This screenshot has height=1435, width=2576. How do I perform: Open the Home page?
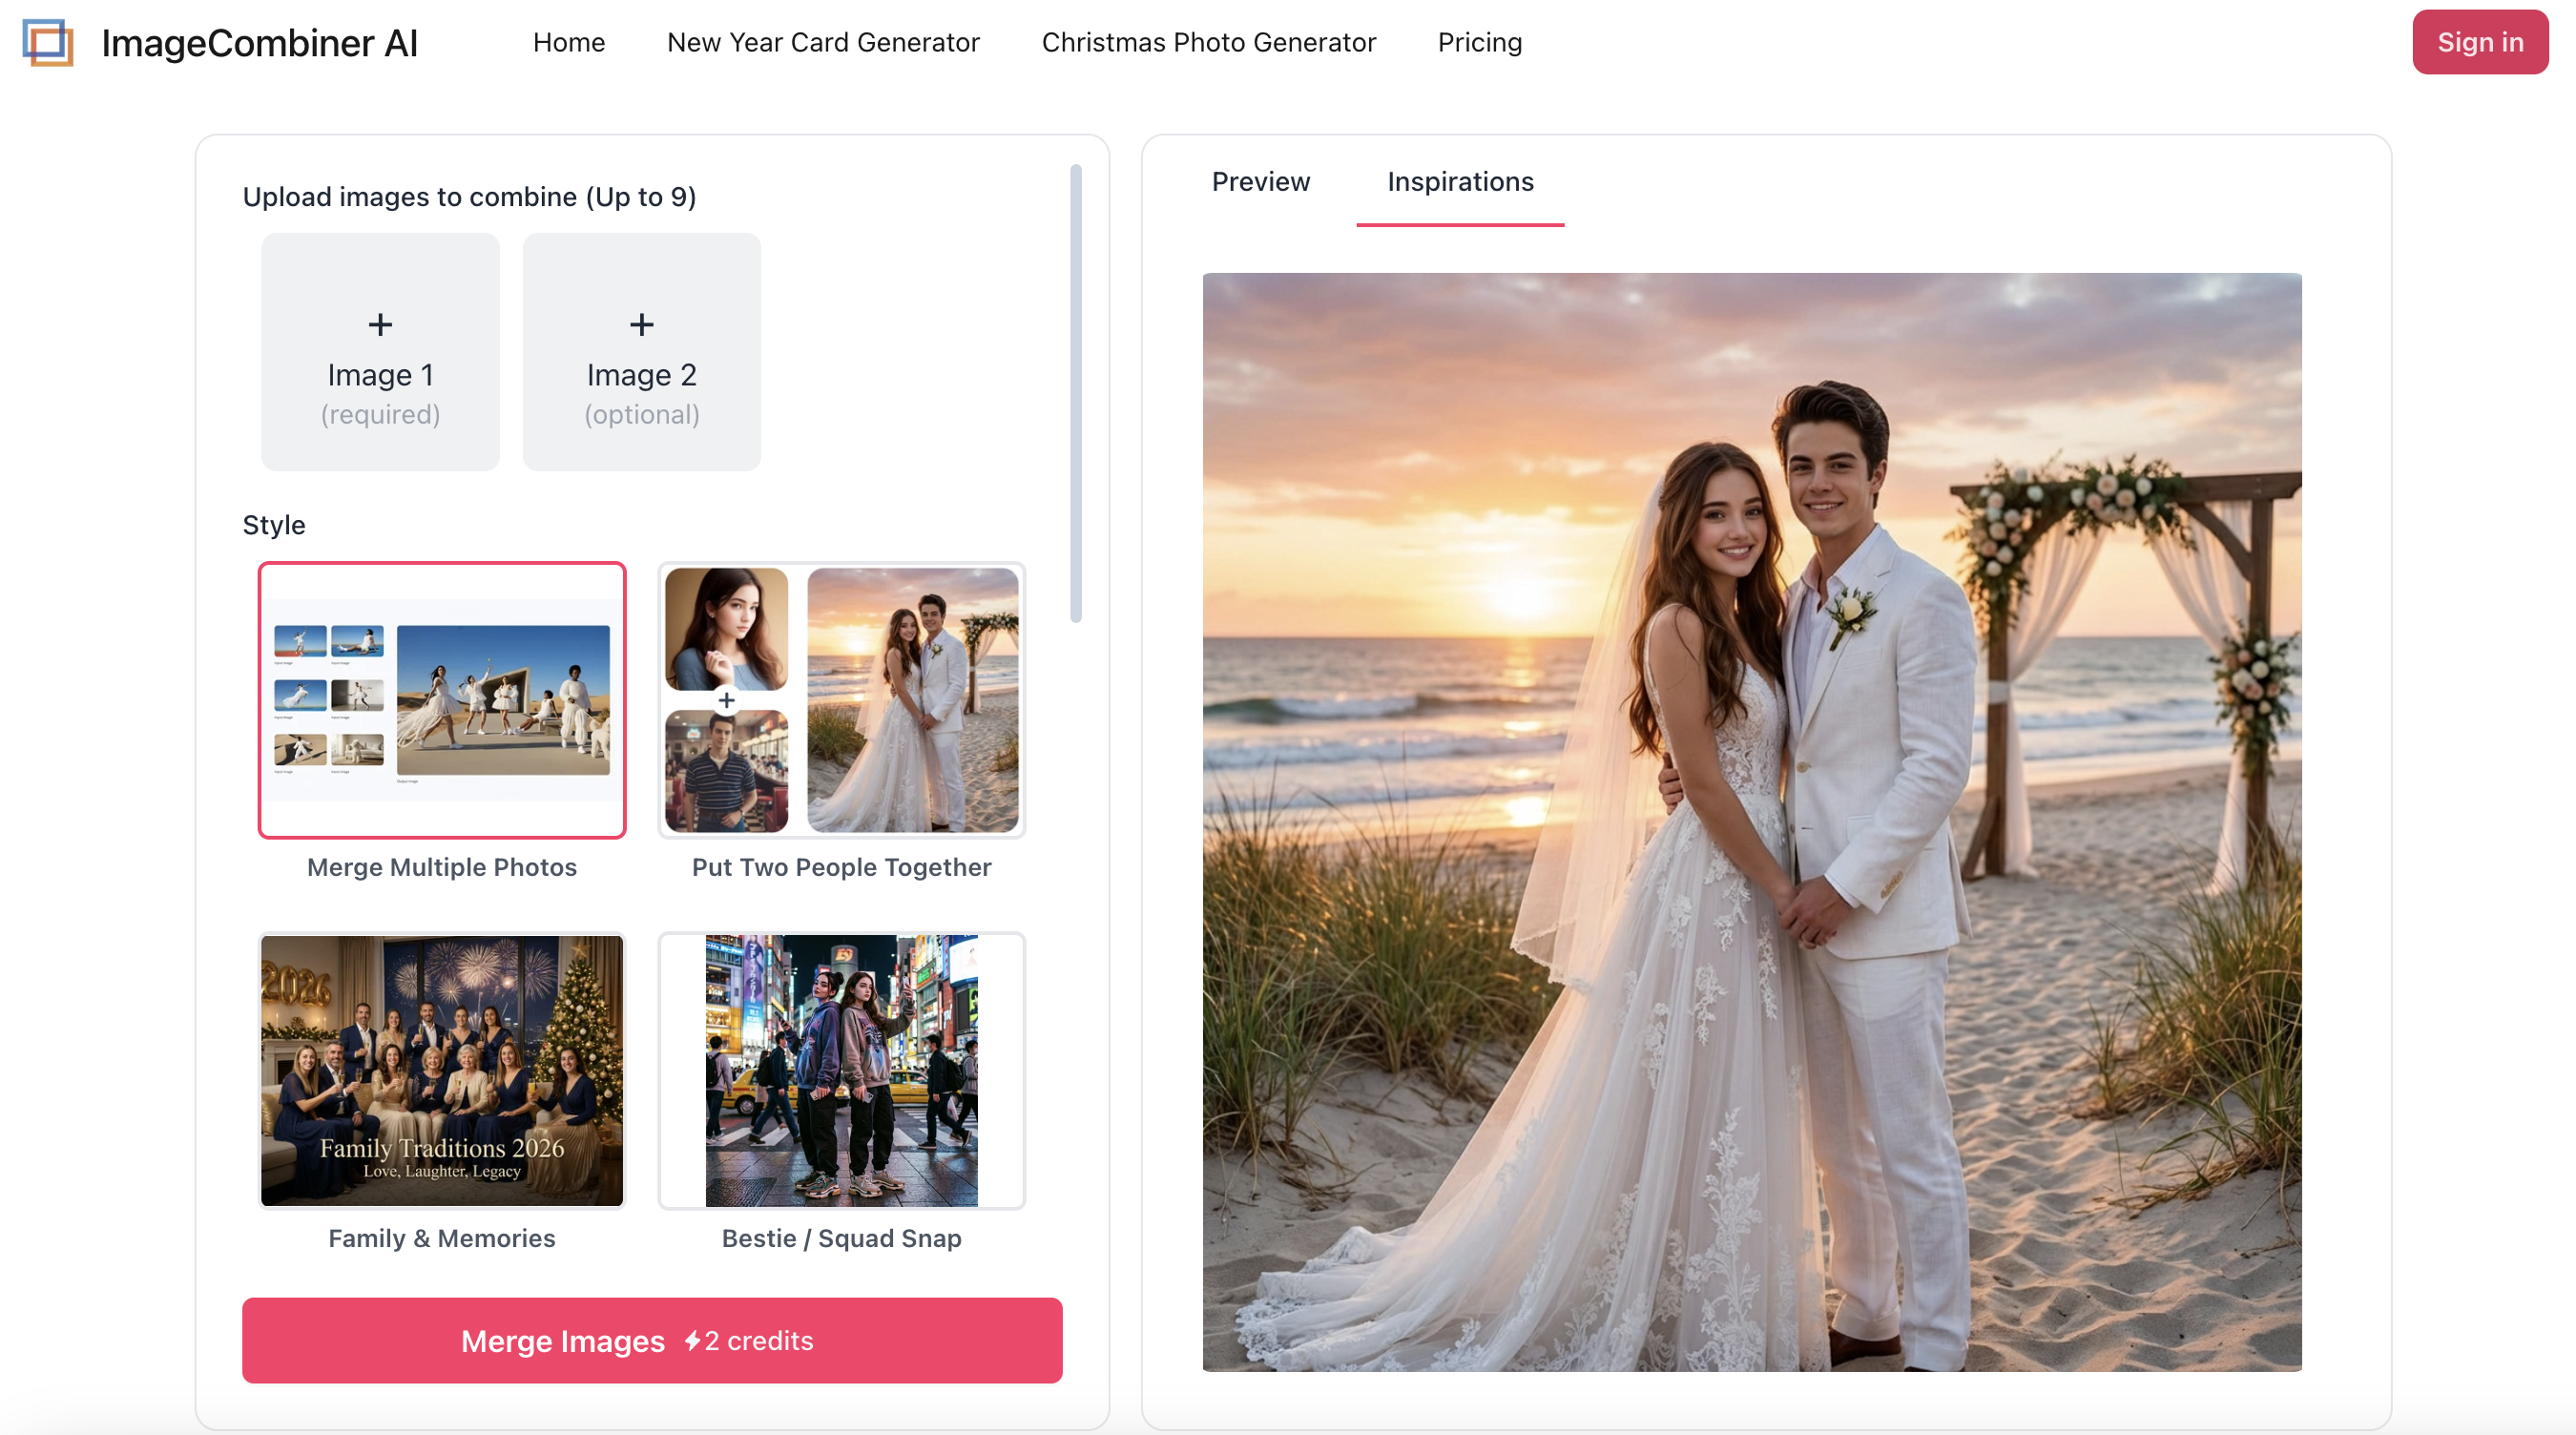click(569, 42)
